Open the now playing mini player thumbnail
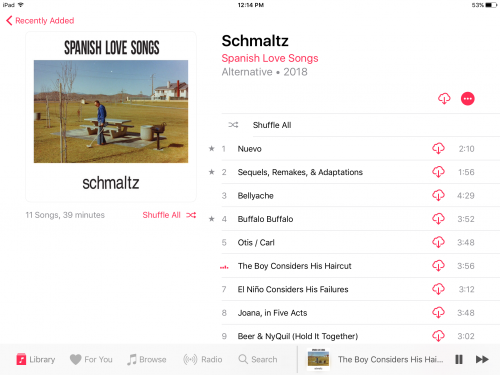Viewport: 500px width, 375px height. tap(318, 359)
